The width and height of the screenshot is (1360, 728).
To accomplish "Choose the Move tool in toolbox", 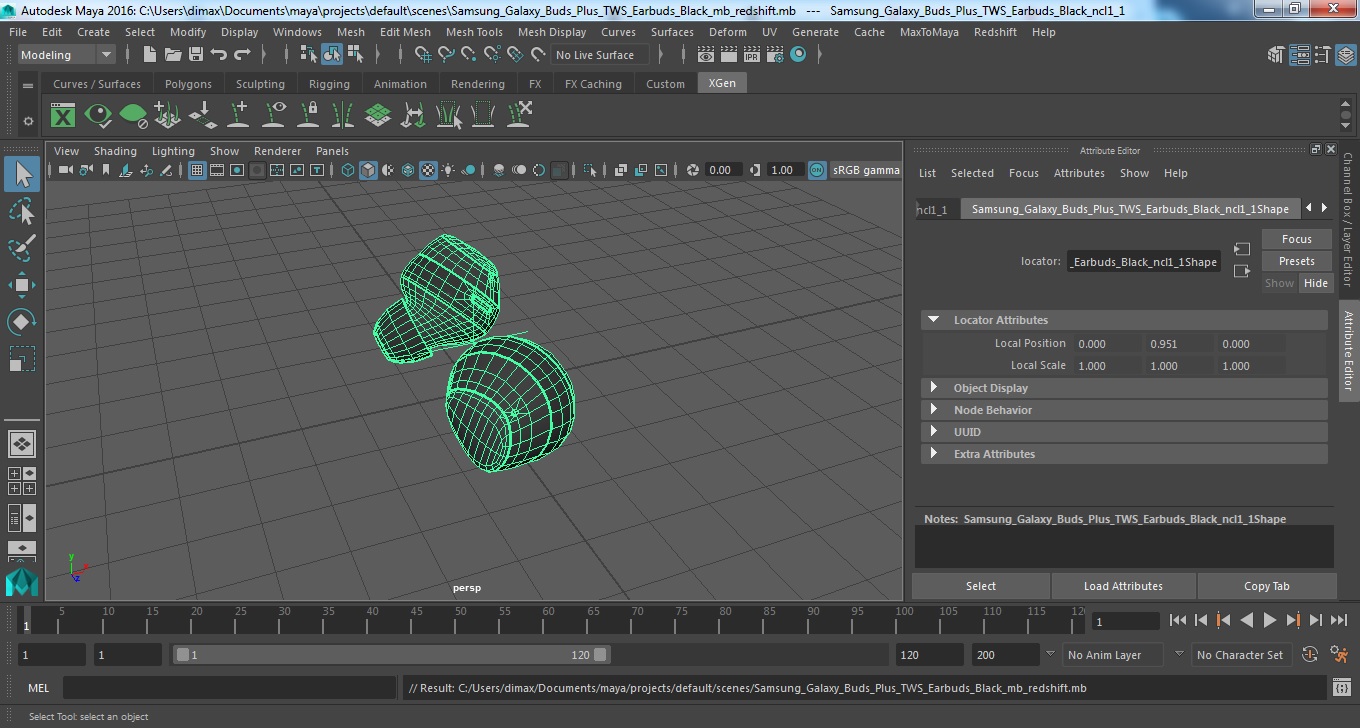I will pyautogui.click(x=22, y=285).
